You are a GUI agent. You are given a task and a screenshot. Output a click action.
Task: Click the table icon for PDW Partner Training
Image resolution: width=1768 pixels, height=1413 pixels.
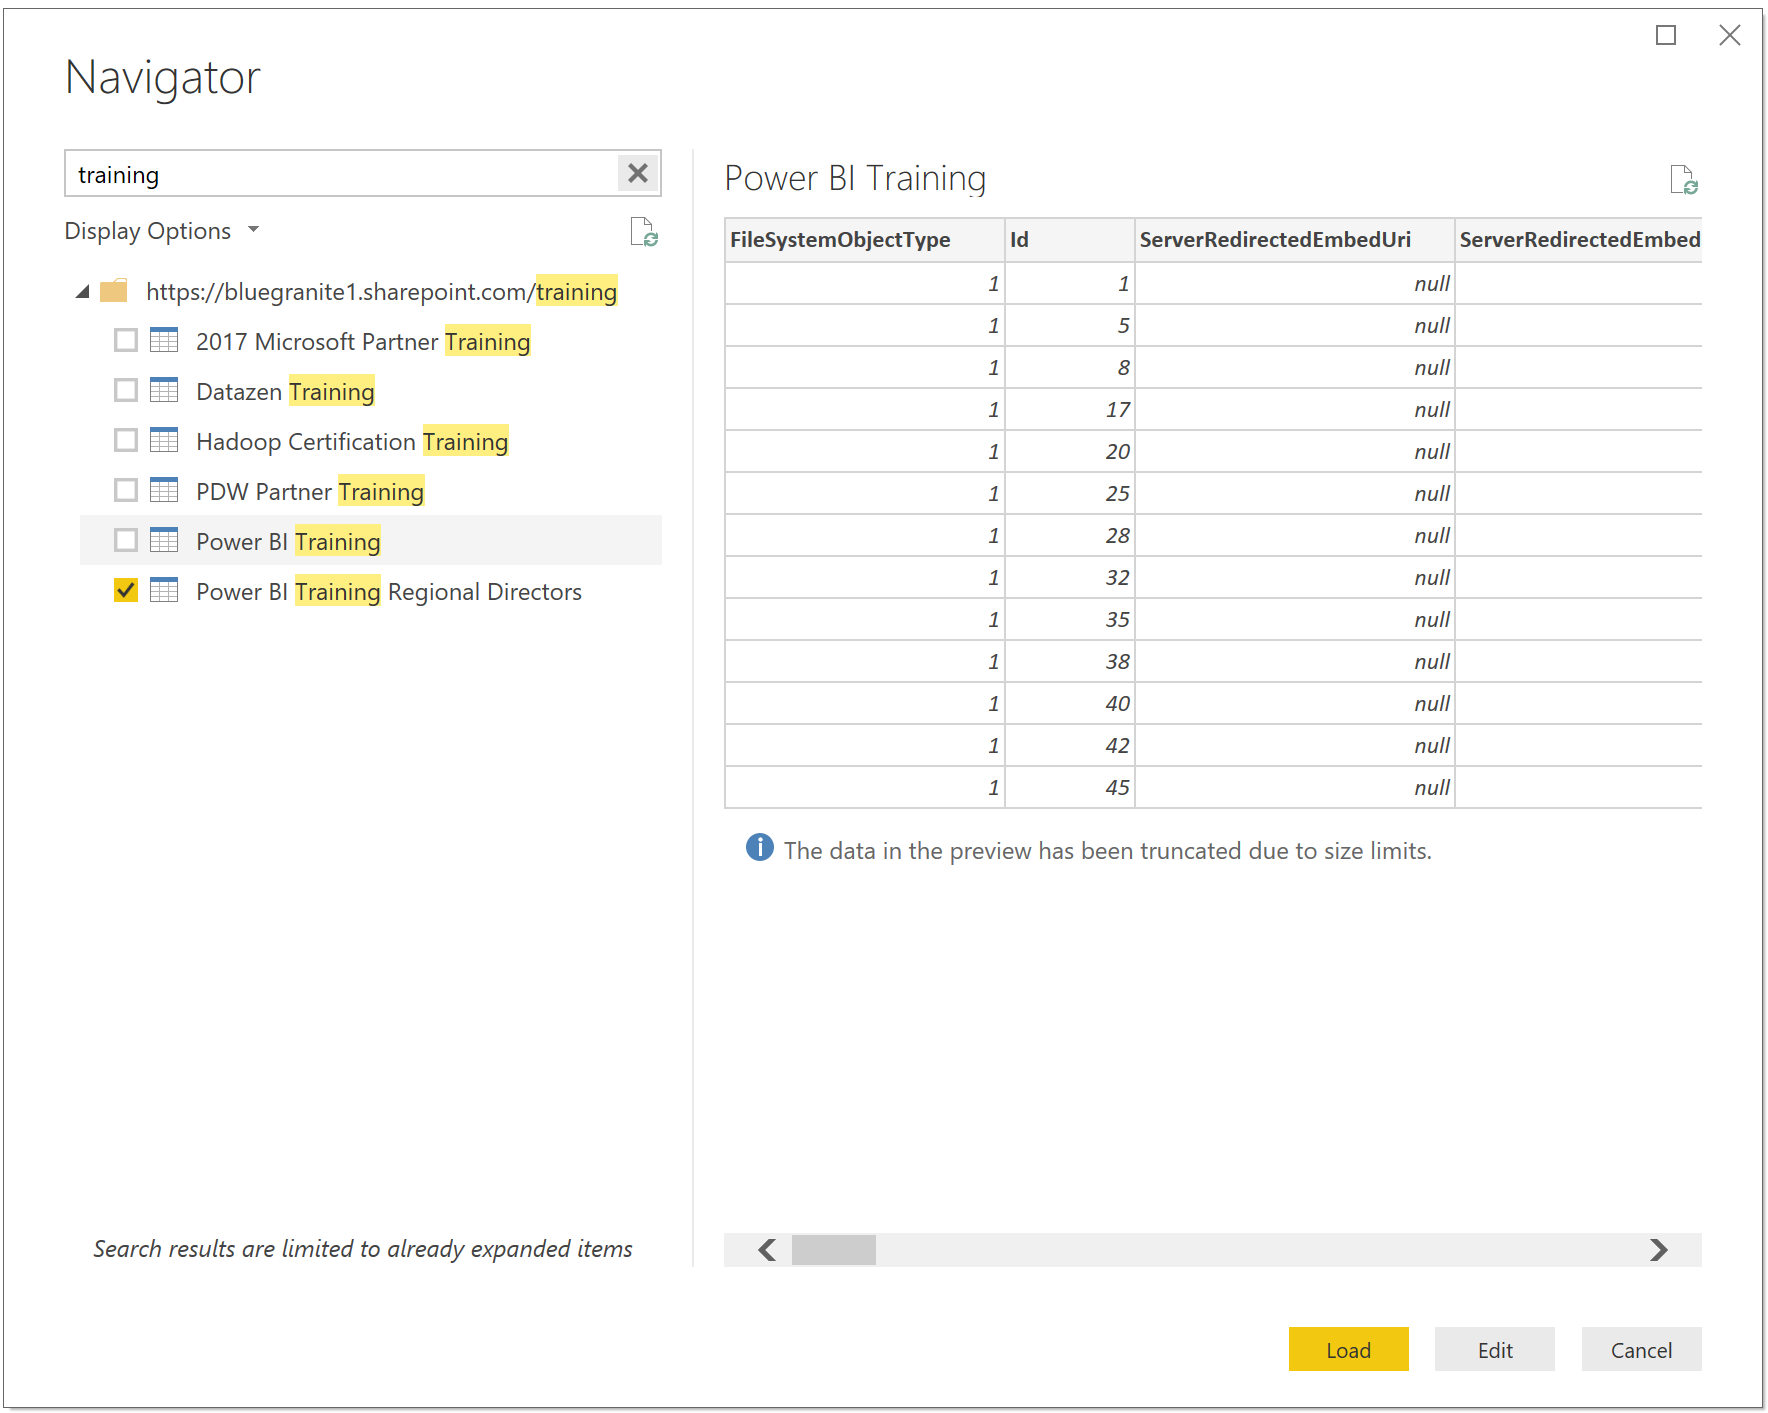tap(164, 490)
